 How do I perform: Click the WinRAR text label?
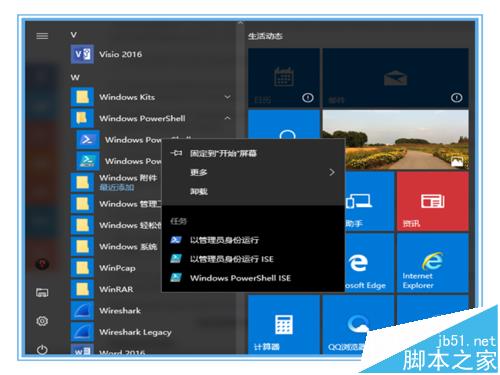tap(116, 289)
